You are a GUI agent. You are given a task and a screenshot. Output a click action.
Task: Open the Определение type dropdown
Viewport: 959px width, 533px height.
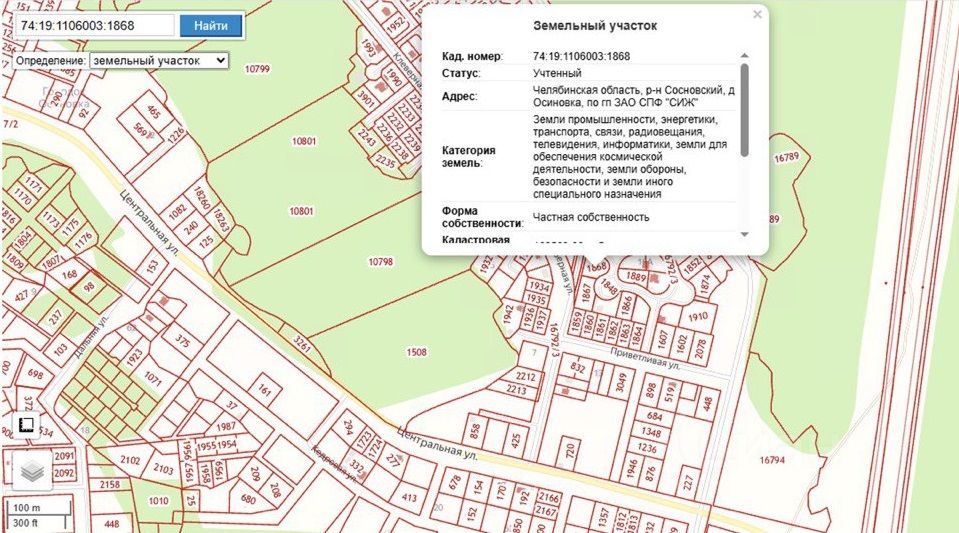(159, 61)
